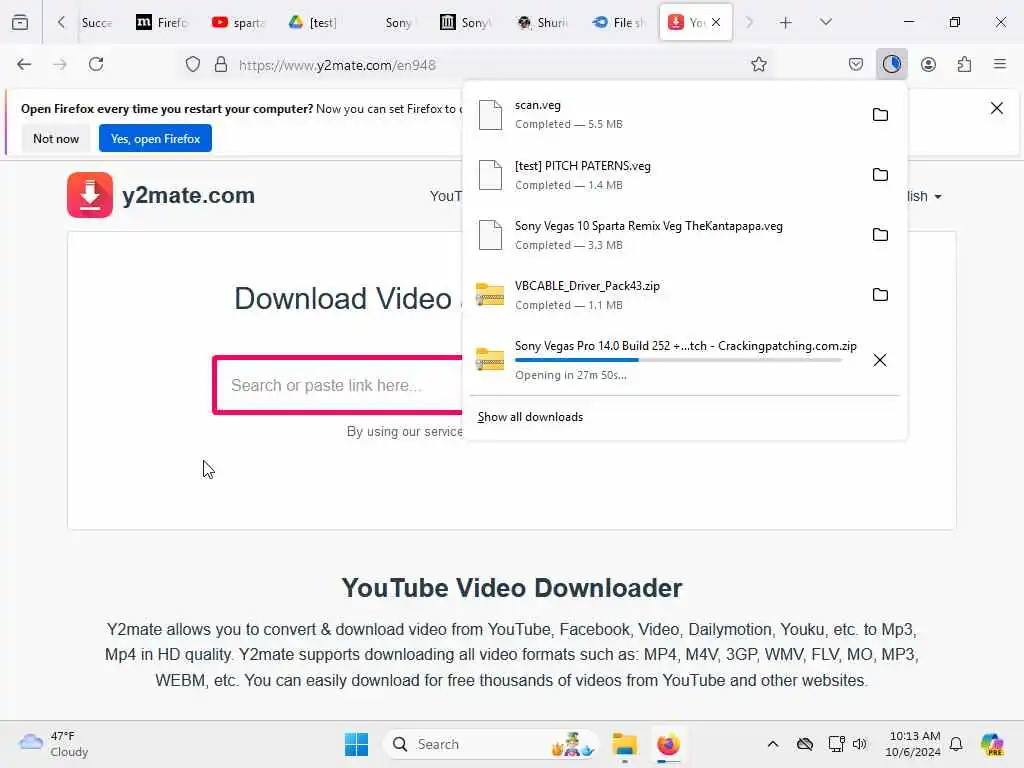Close the active y2mate tab
Viewport: 1024px width, 768px height.
tap(716, 22)
